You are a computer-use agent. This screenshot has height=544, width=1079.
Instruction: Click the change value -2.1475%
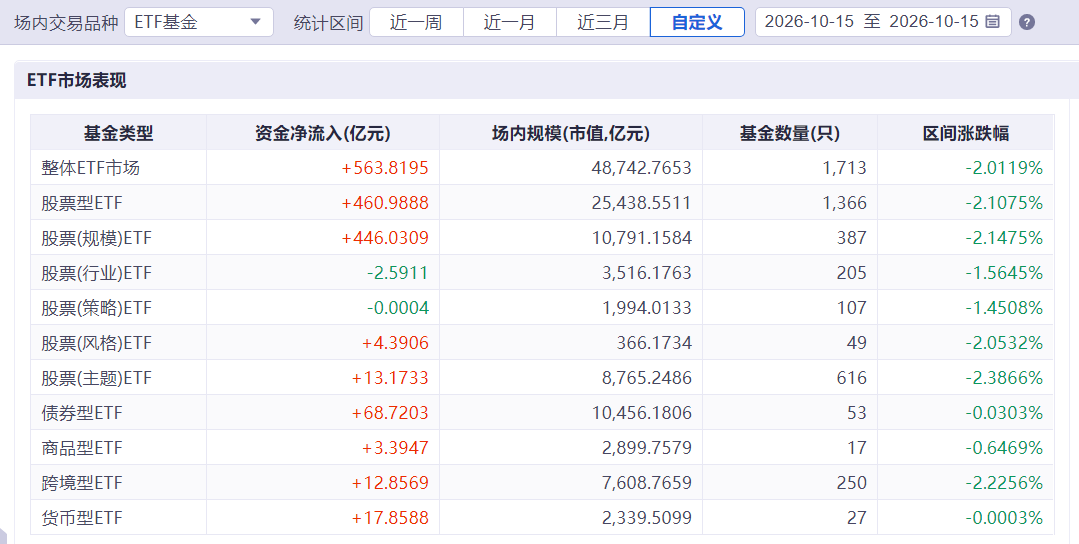coord(1004,238)
